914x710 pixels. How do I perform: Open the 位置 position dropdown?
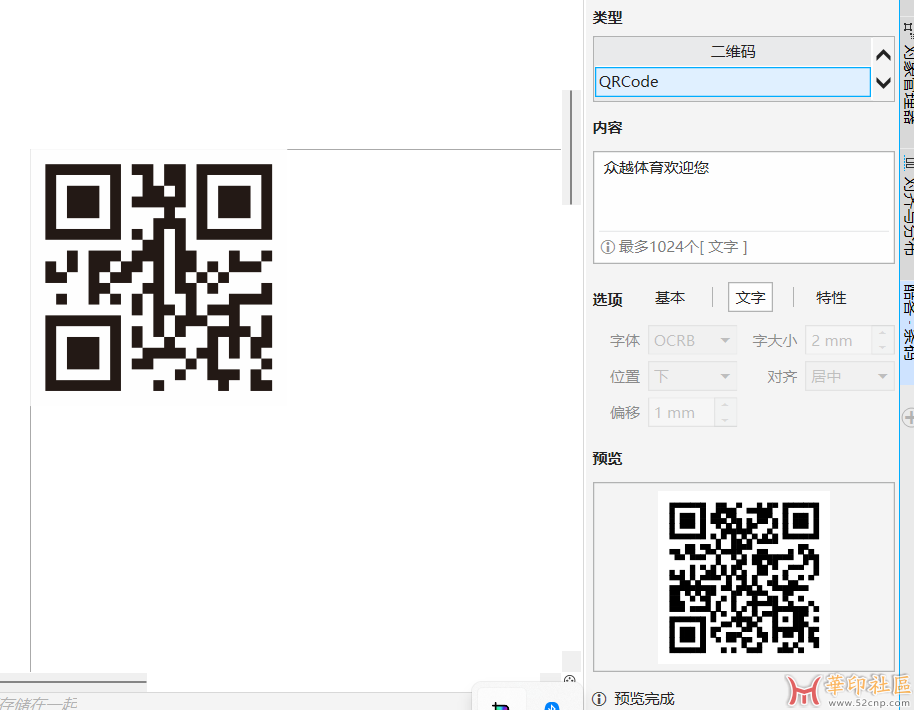[x=692, y=377]
